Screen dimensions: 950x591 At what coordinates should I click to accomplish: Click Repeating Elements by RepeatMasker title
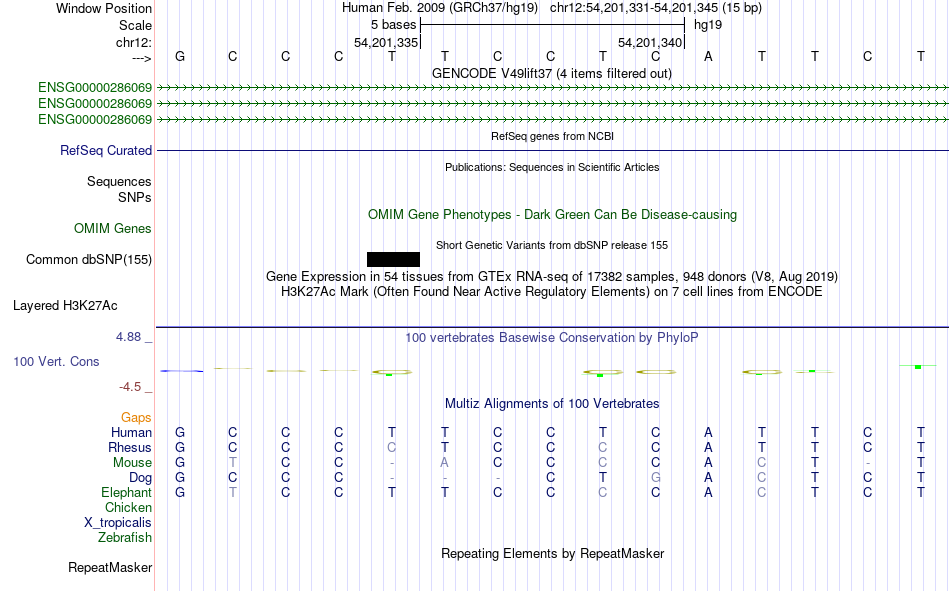coord(552,553)
